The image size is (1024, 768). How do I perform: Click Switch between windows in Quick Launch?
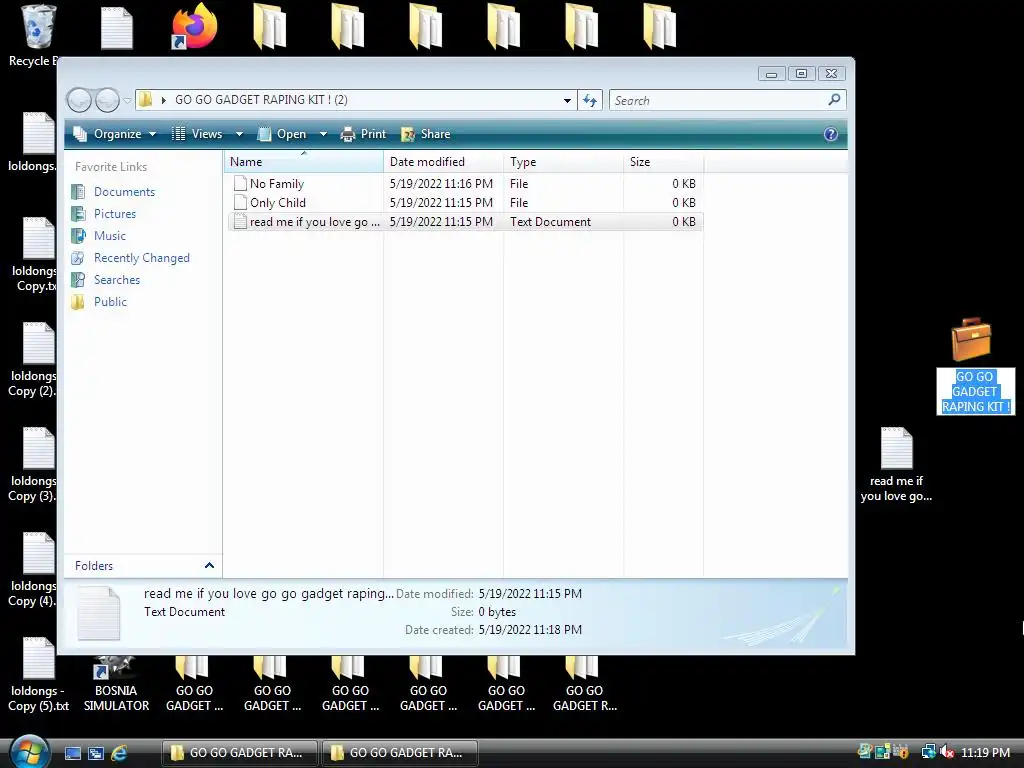(x=95, y=753)
